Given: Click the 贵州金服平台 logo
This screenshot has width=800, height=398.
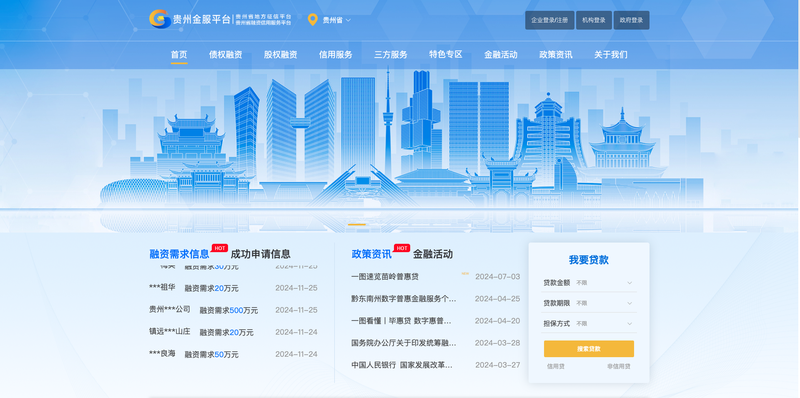Looking at the screenshot, I should pos(220,19).
